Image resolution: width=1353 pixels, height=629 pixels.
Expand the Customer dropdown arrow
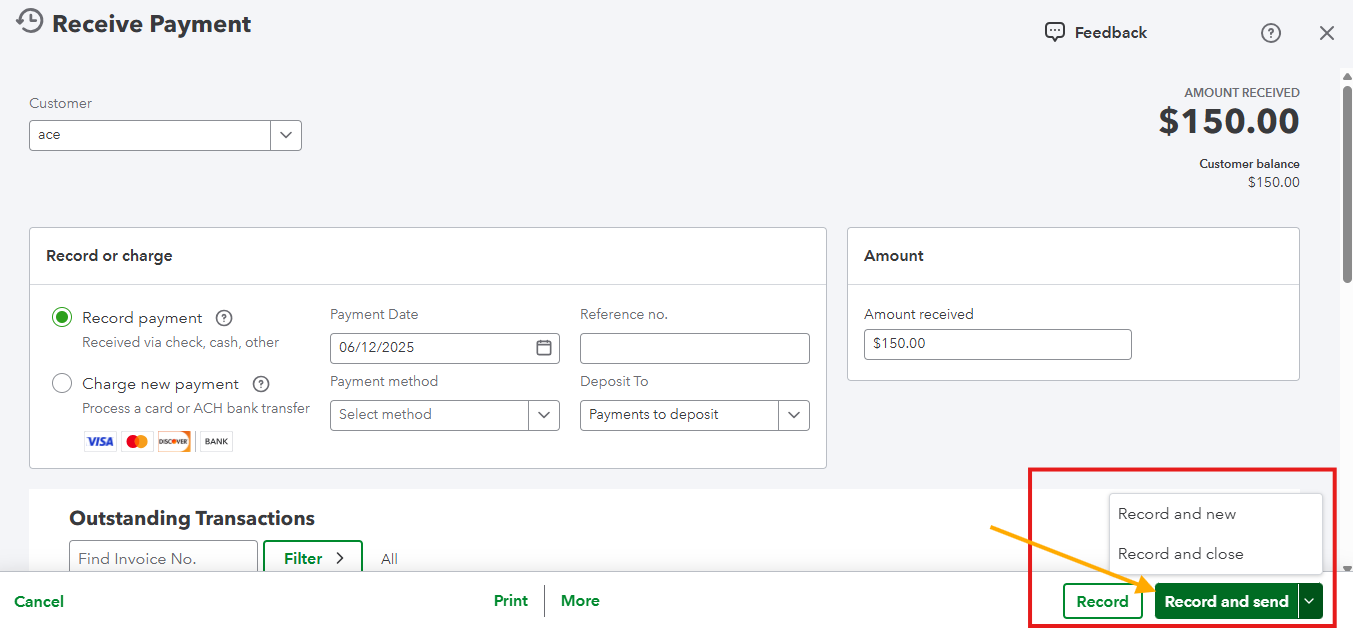pos(286,135)
